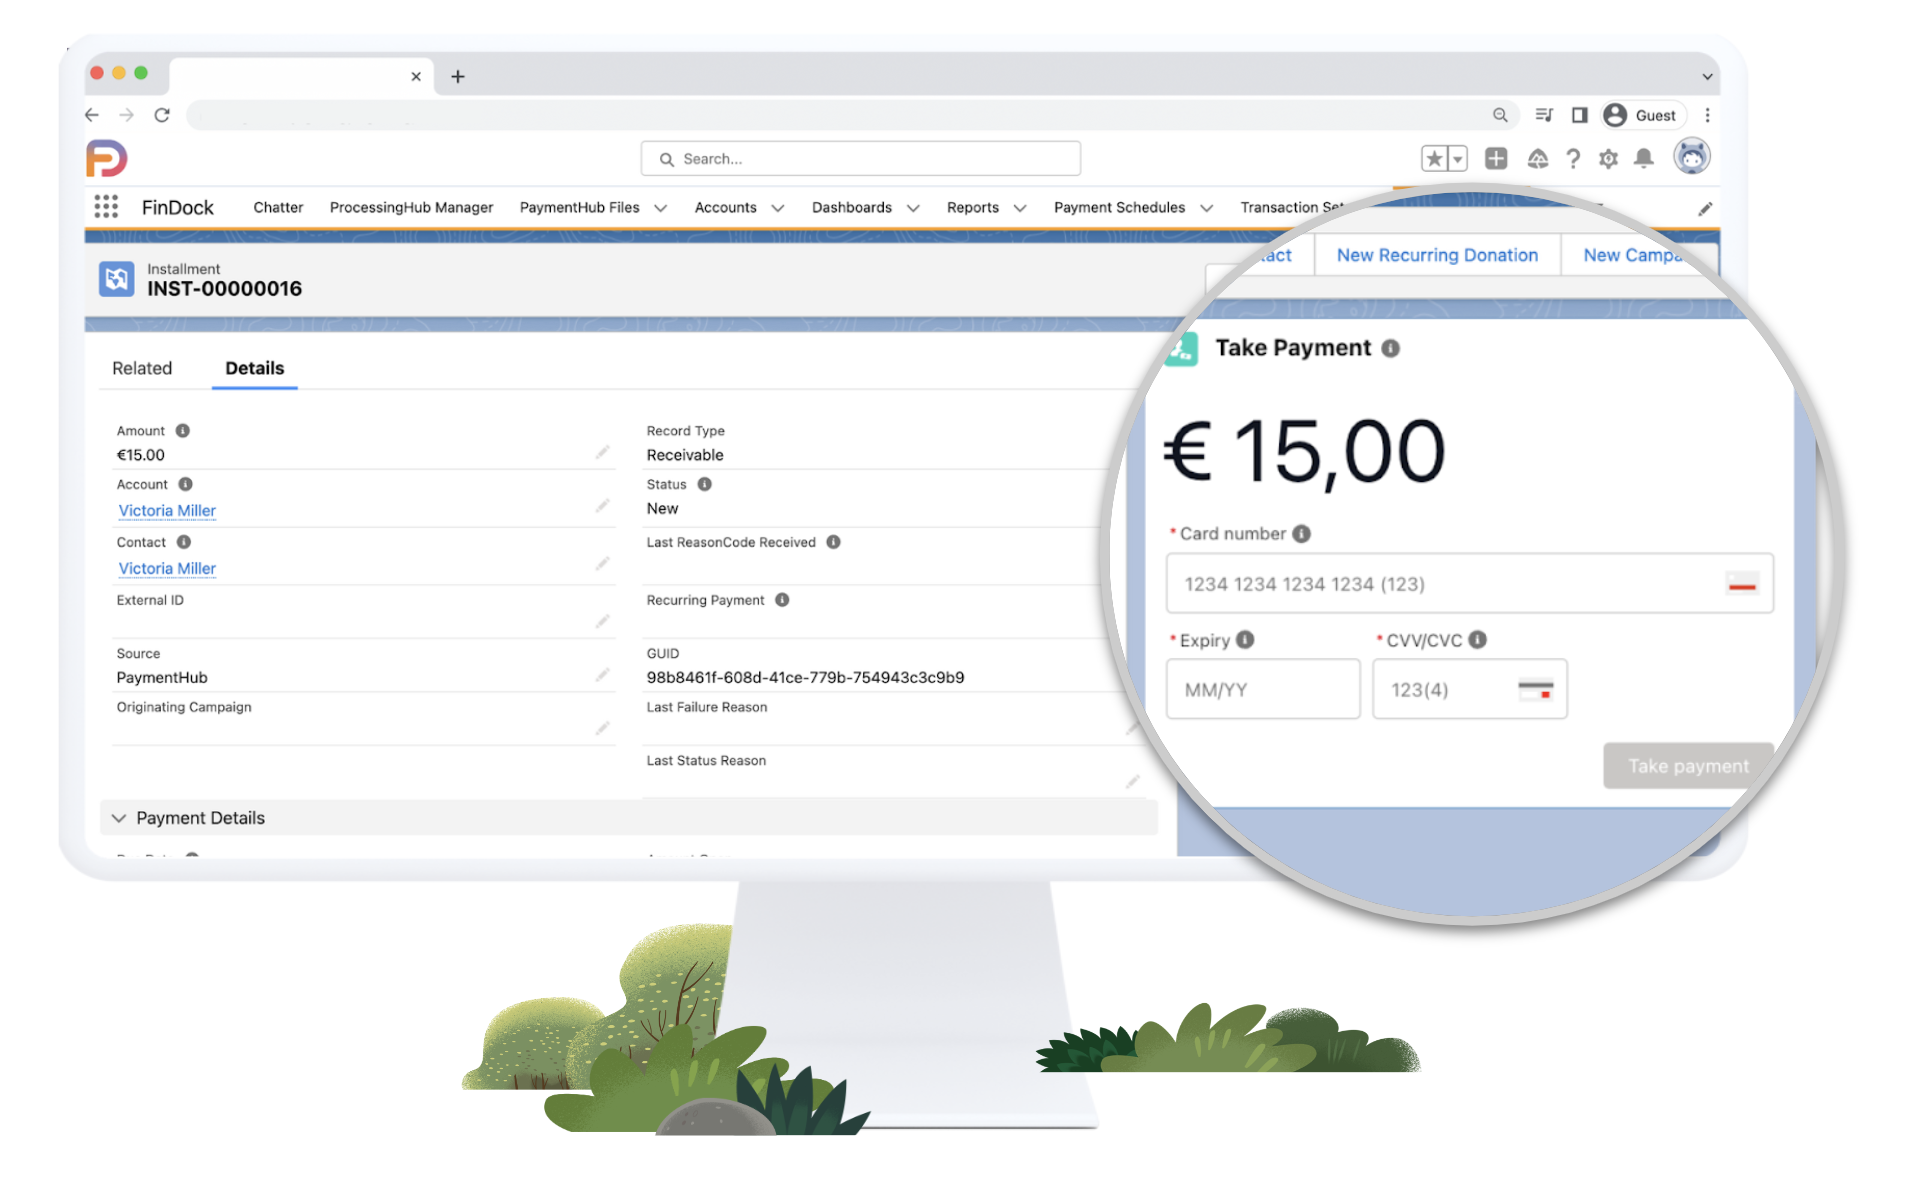Click the edit navigation pencil icon
The height and width of the screenshot is (1184, 1926).
pos(1705,208)
